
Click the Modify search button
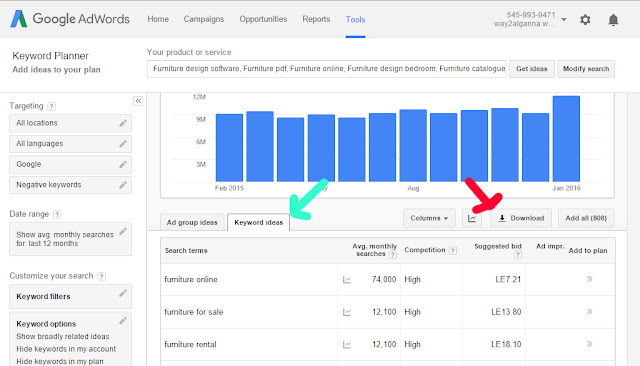586,69
